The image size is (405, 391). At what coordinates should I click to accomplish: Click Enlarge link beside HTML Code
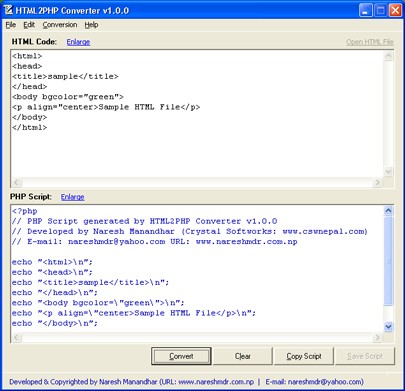[x=78, y=42]
